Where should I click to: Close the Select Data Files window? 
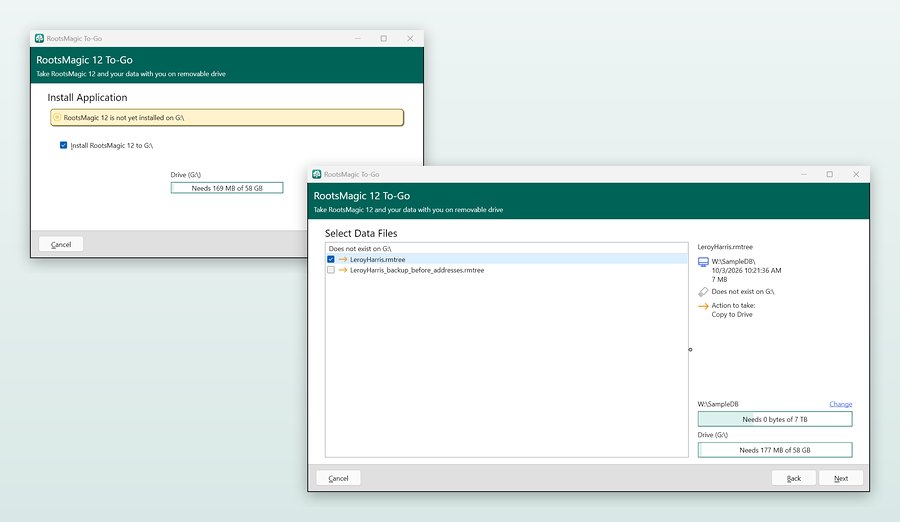(x=856, y=174)
